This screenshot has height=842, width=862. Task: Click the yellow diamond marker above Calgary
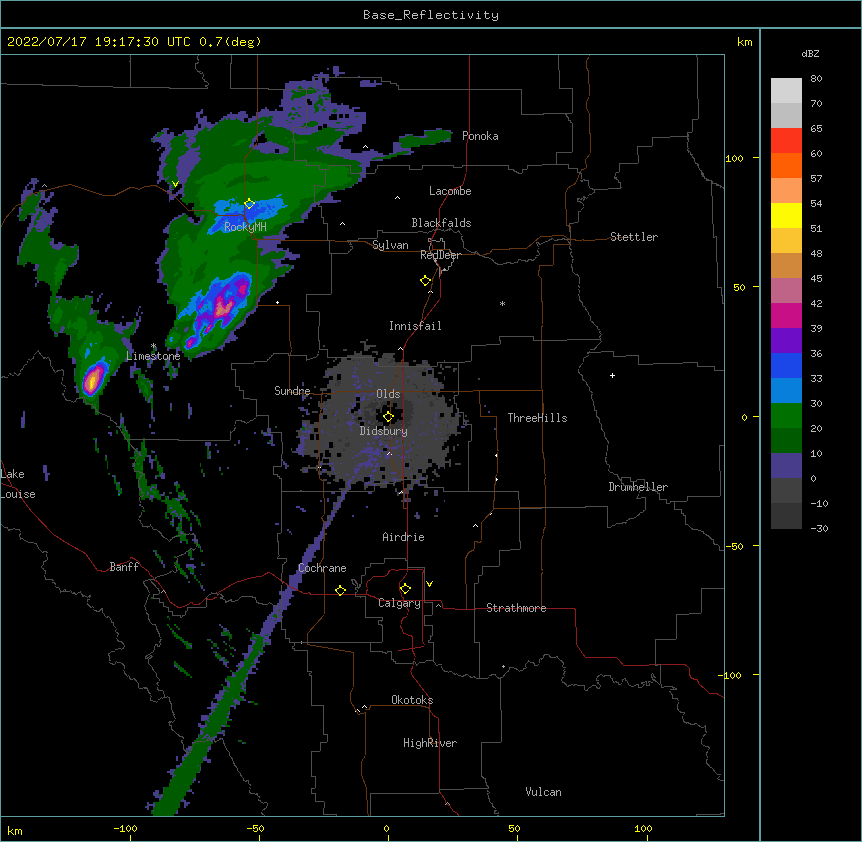pyautogui.click(x=405, y=589)
